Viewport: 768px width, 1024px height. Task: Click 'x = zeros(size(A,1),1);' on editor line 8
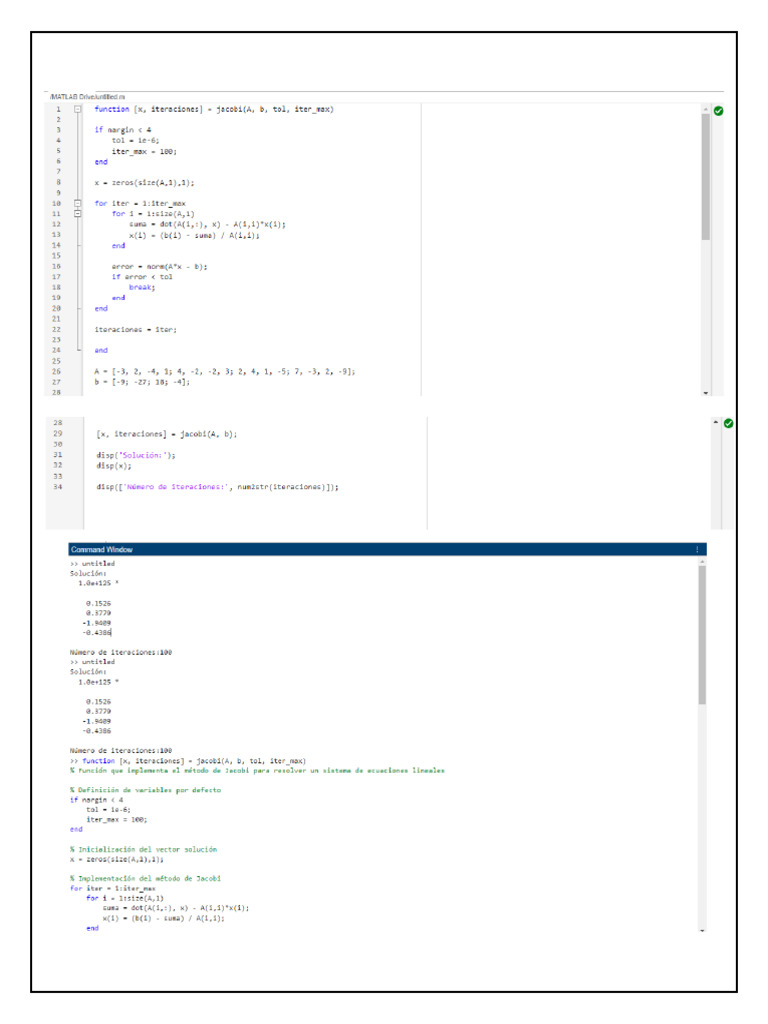click(x=144, y=182)
